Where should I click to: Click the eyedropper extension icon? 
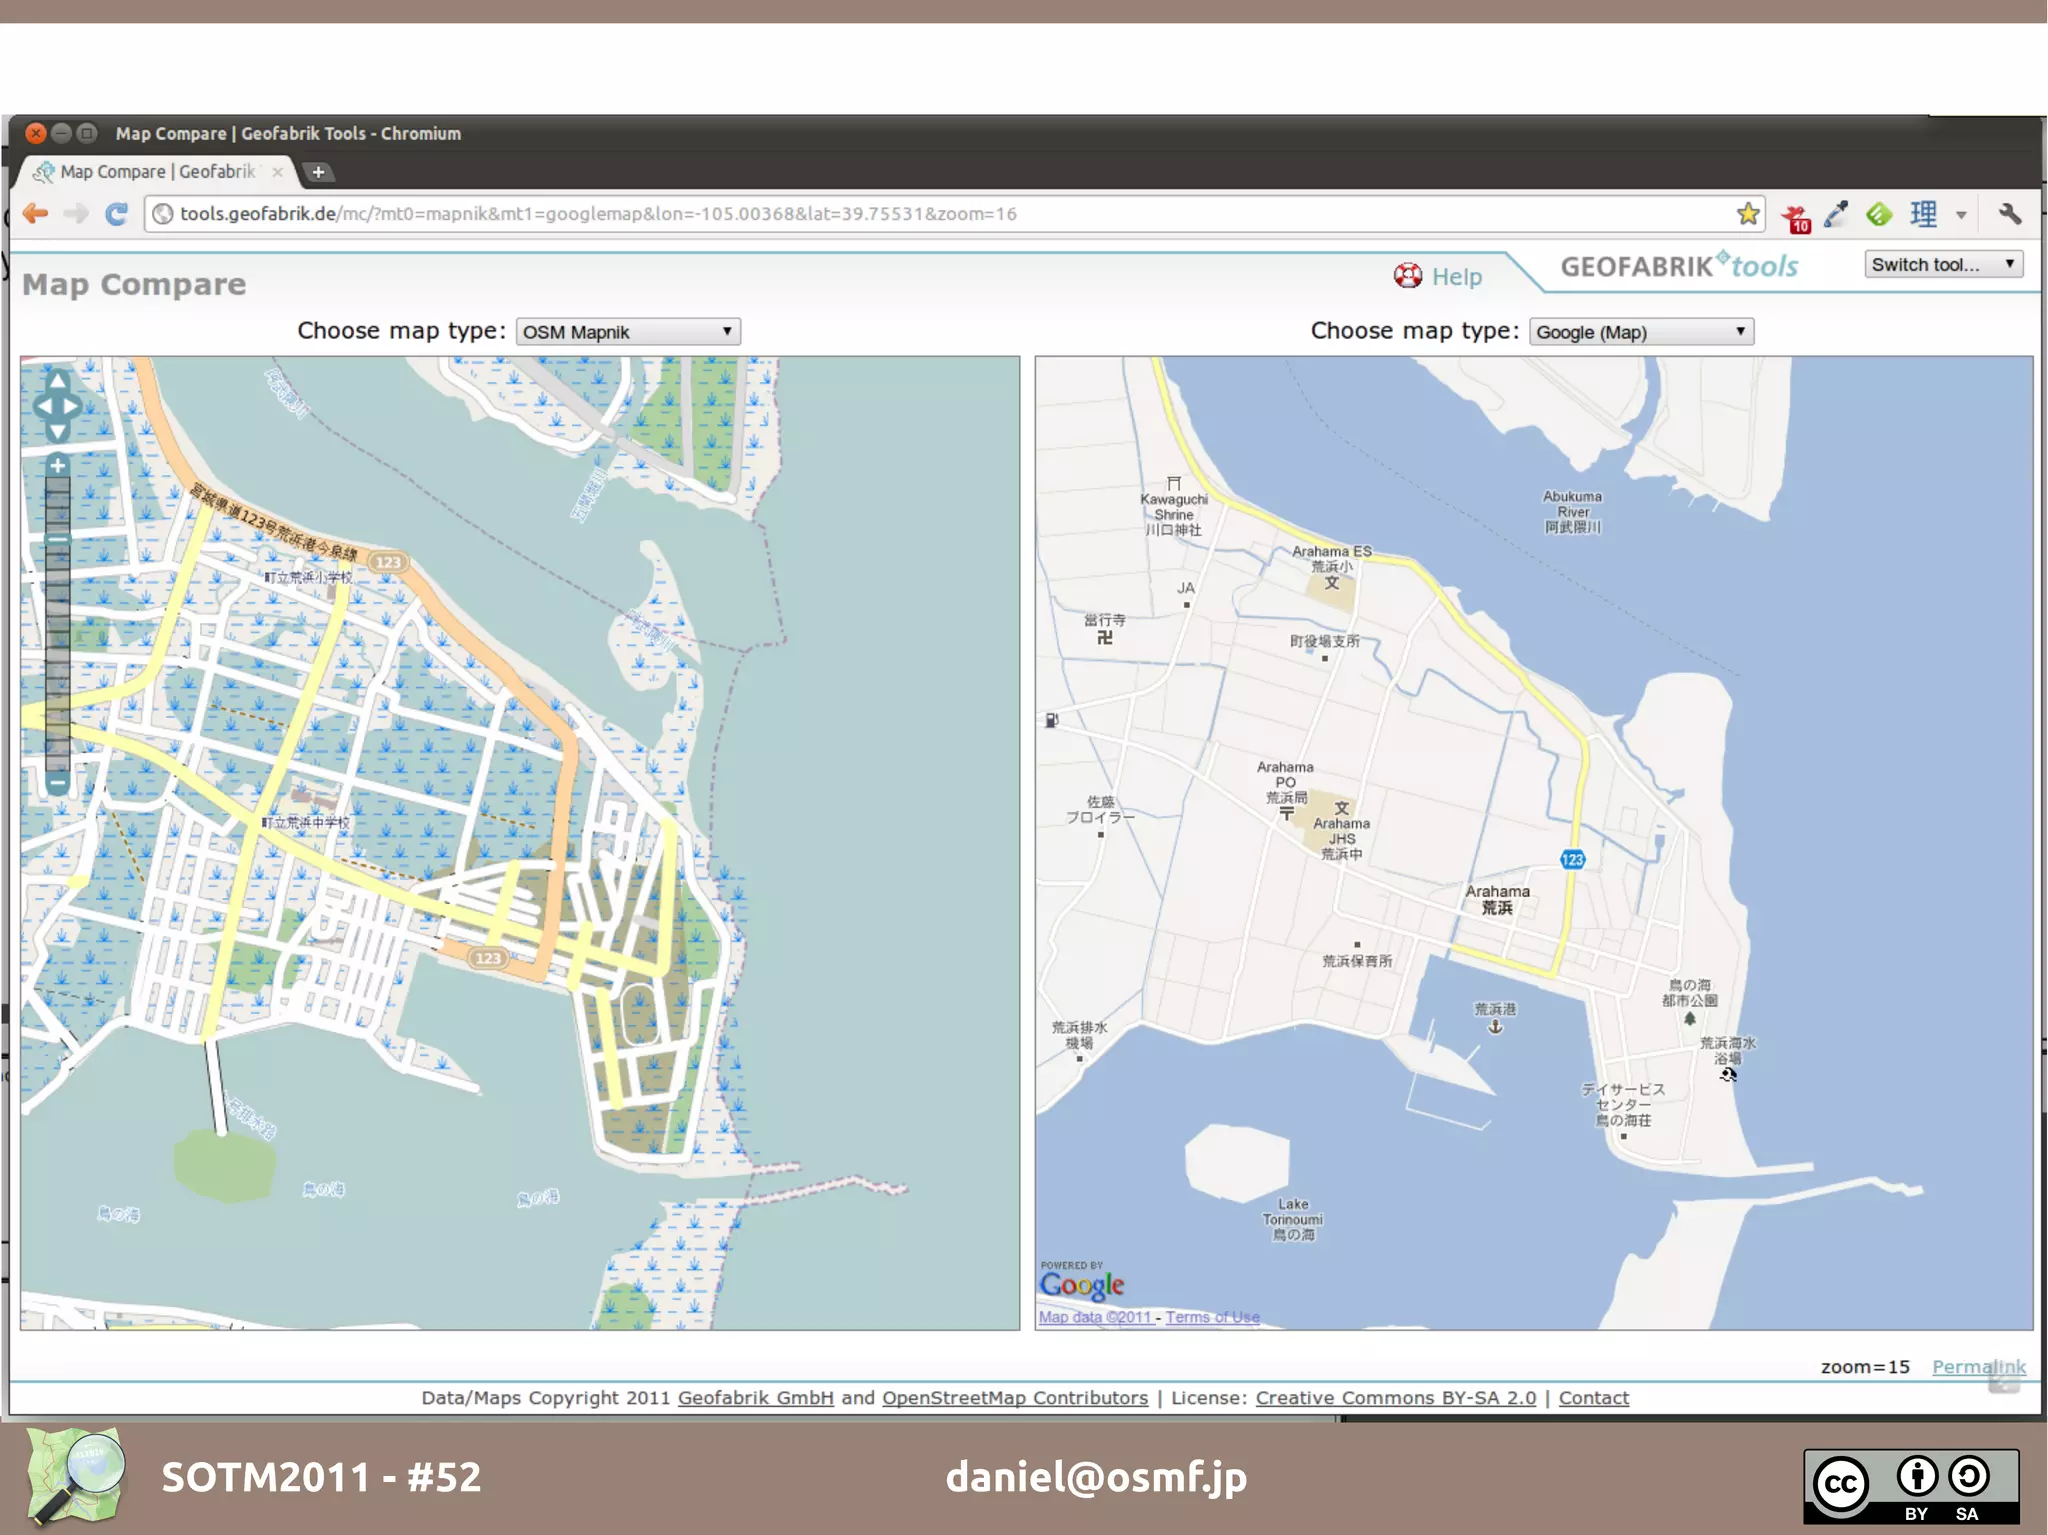[1836, 214]
